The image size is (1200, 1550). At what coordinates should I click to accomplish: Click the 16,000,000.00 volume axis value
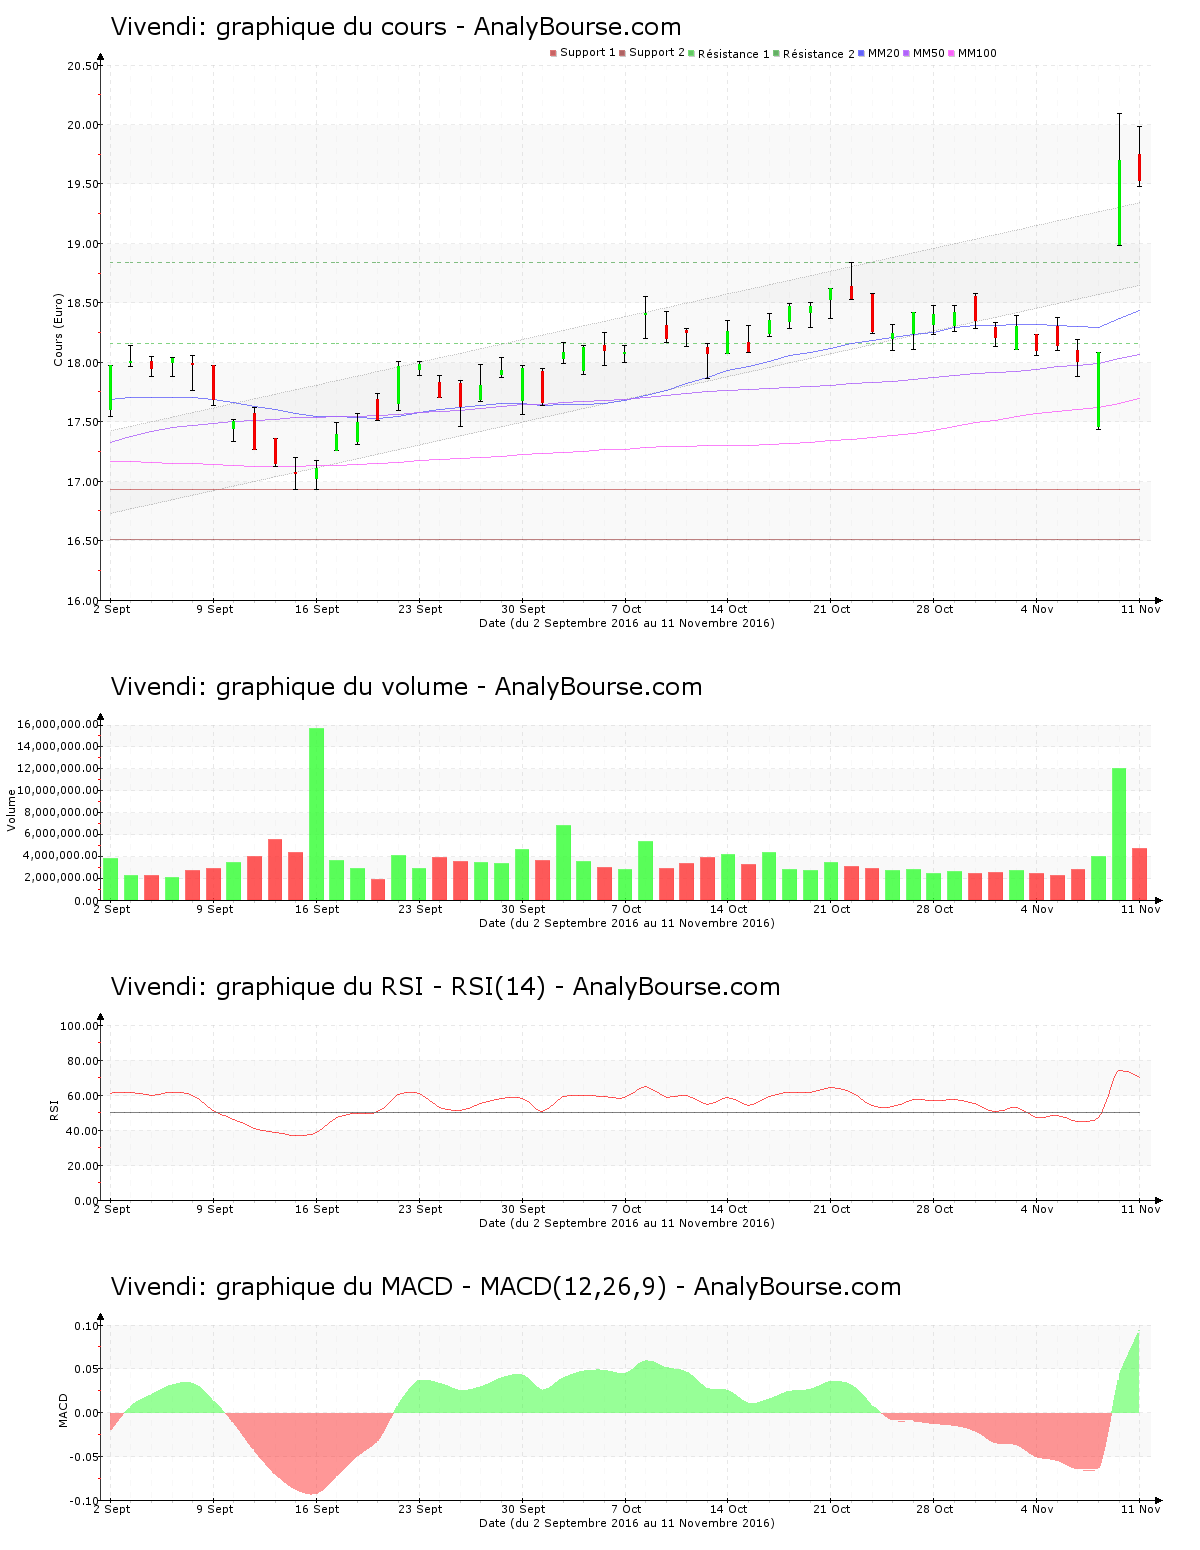click(x=58, y=724)
